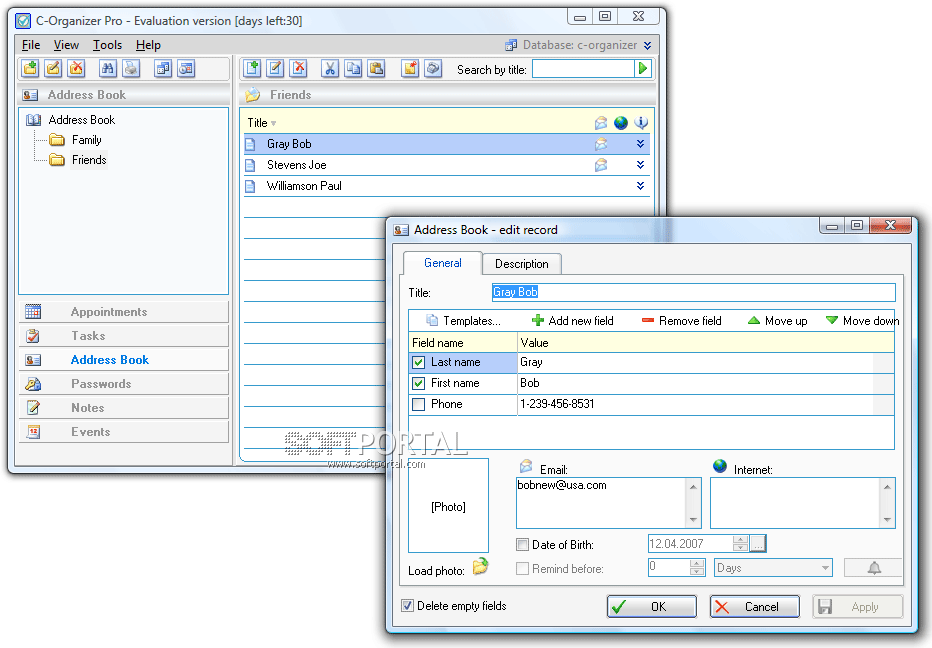Open the Help menu
The height and width of the screenshot is (648, 932).
coord(148,45)
